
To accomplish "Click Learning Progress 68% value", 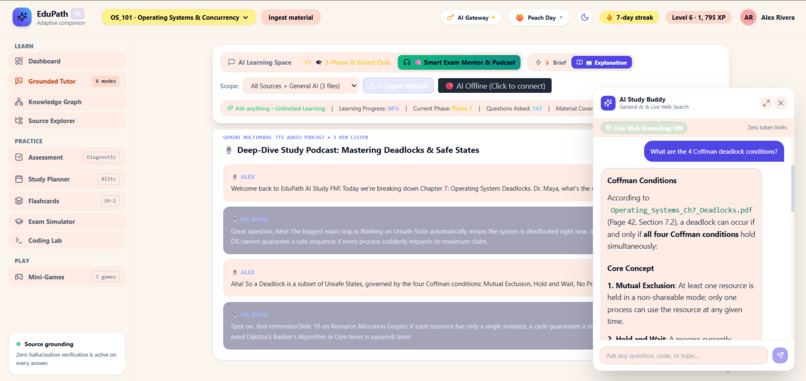I will [393, 108].
